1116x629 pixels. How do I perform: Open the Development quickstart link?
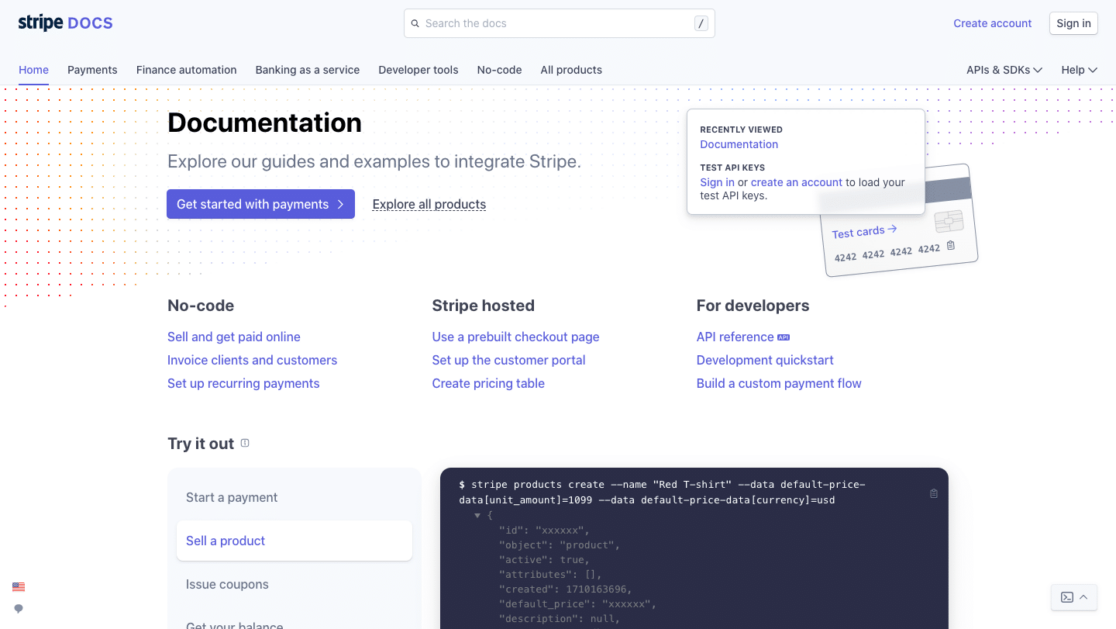764,360
